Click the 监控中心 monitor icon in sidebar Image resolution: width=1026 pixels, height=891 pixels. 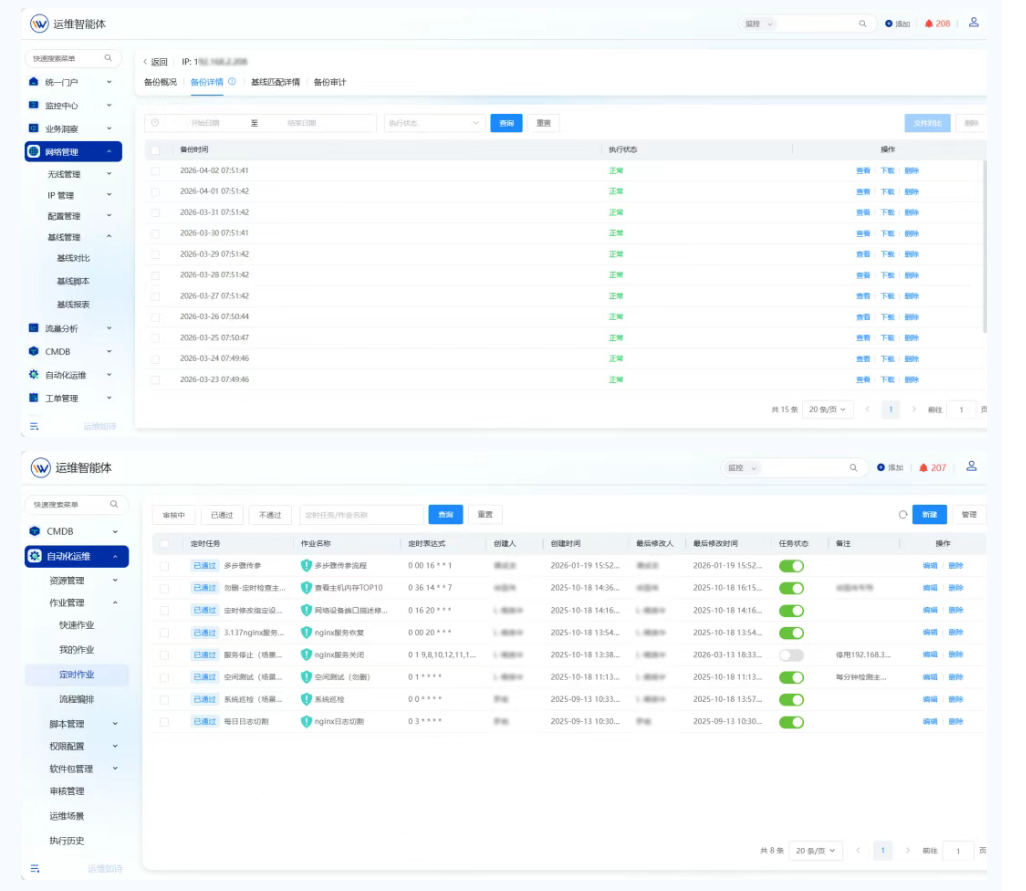coord(34,105)
